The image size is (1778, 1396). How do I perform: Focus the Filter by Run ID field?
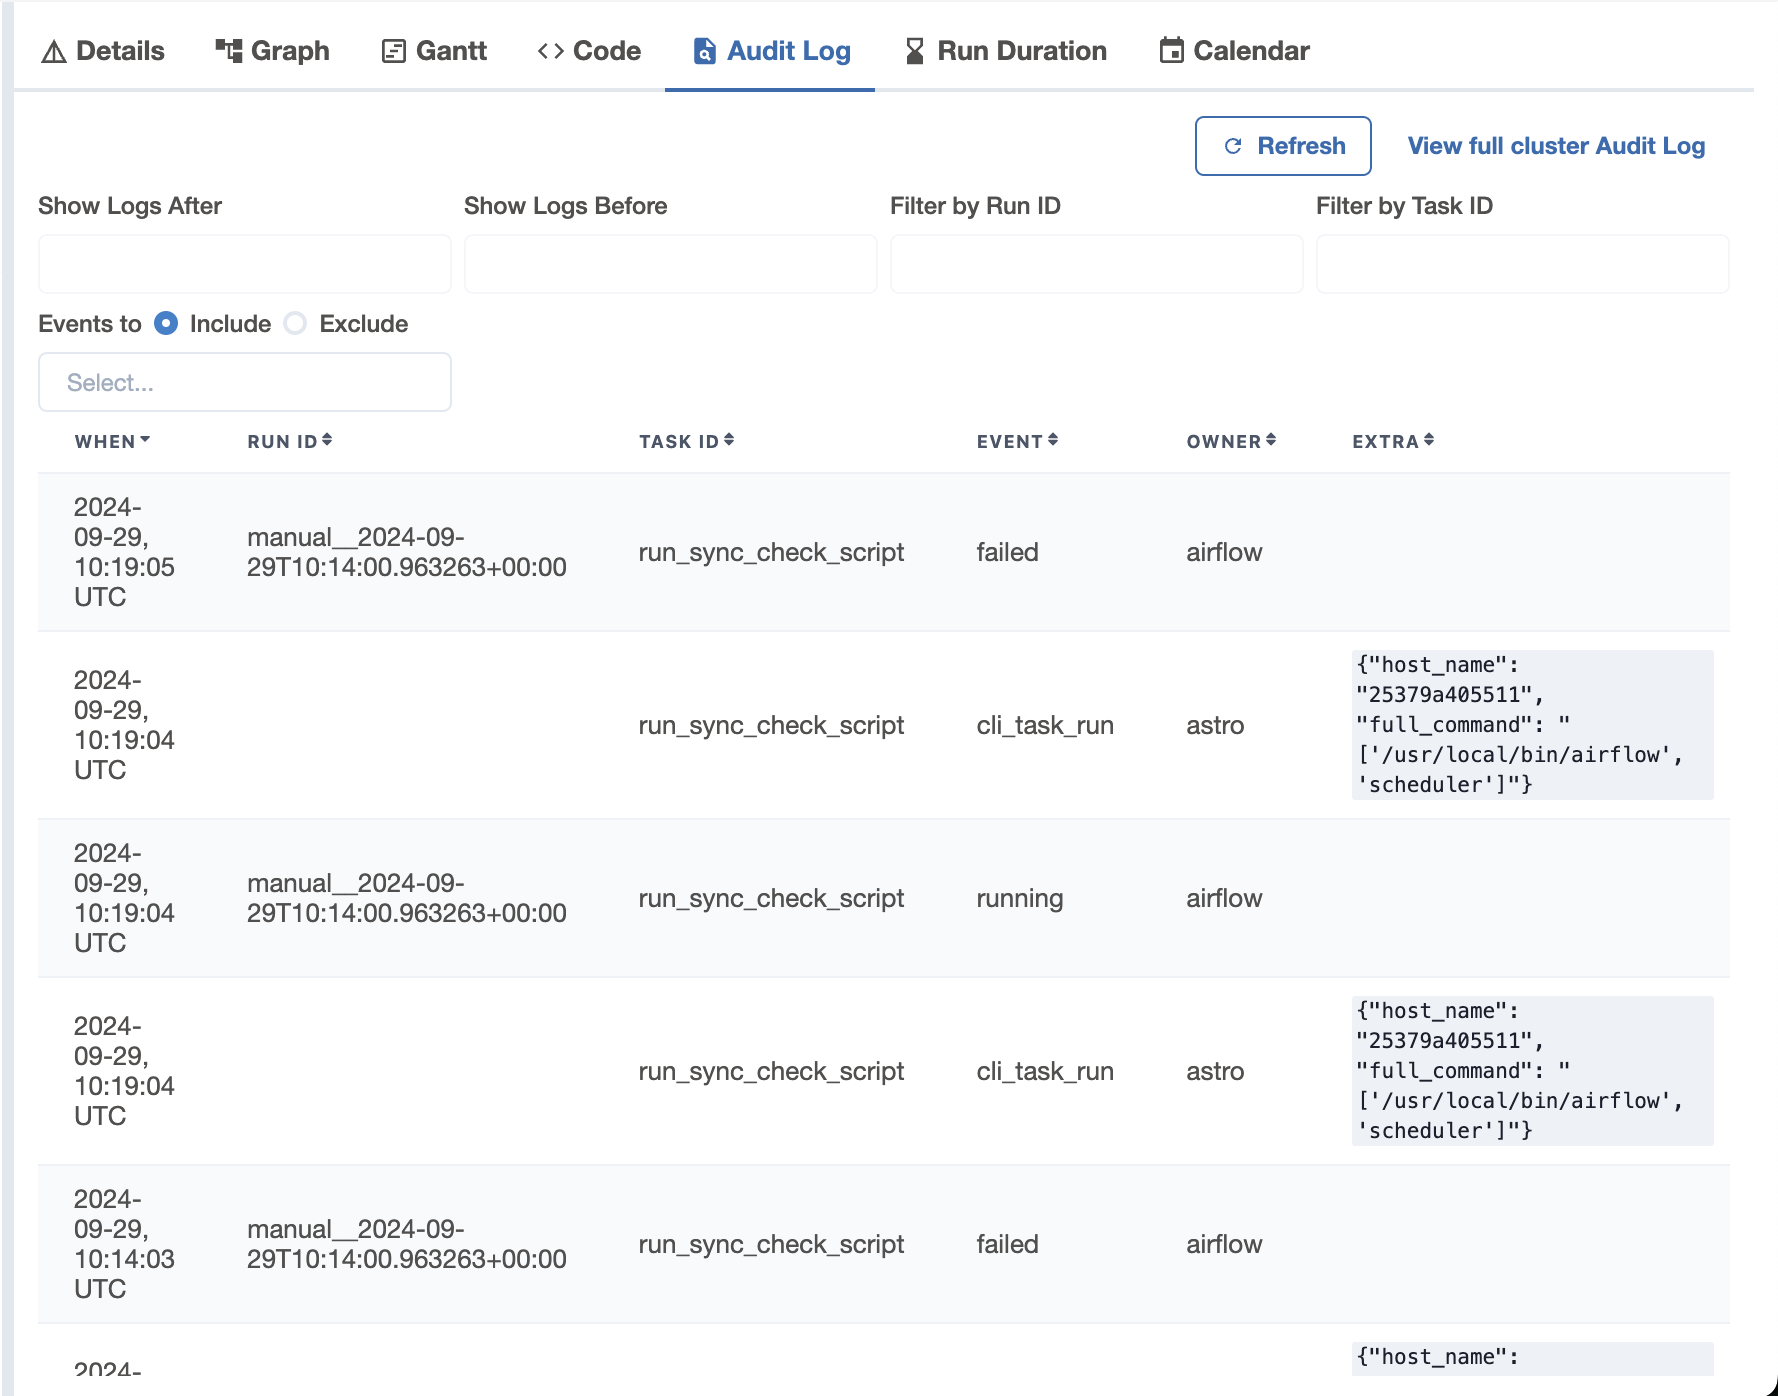click(x=1097, y=264)
